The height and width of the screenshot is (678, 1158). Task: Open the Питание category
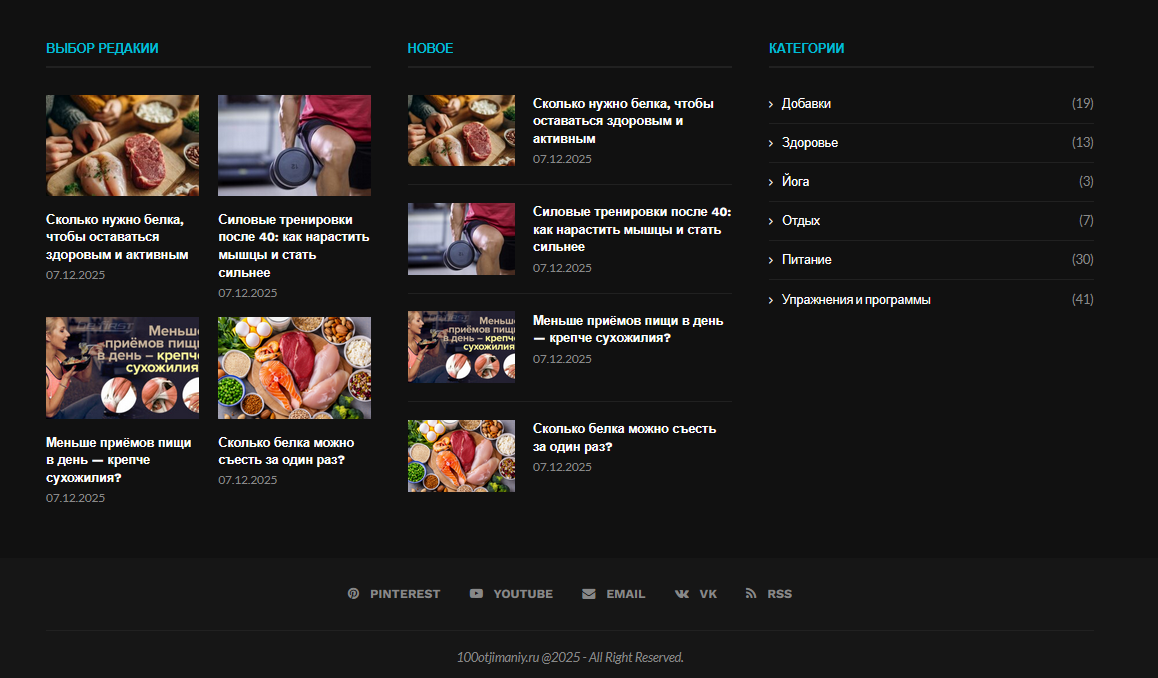(806, 259)
